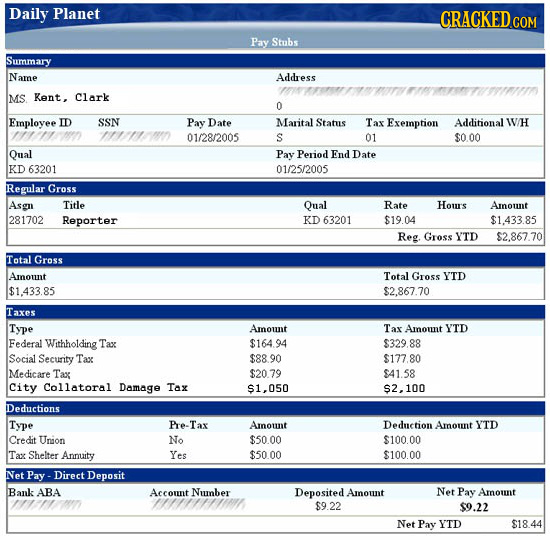Click the Additional W/H value $0.00

pyautogui.click(x=467, y=138)
